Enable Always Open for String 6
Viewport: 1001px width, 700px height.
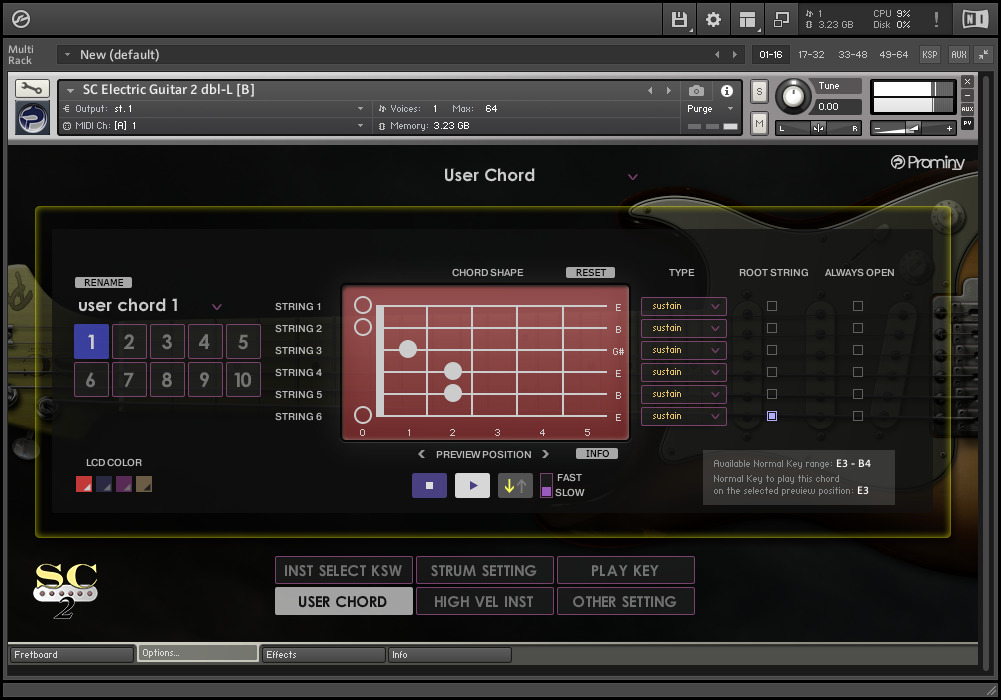858,416
